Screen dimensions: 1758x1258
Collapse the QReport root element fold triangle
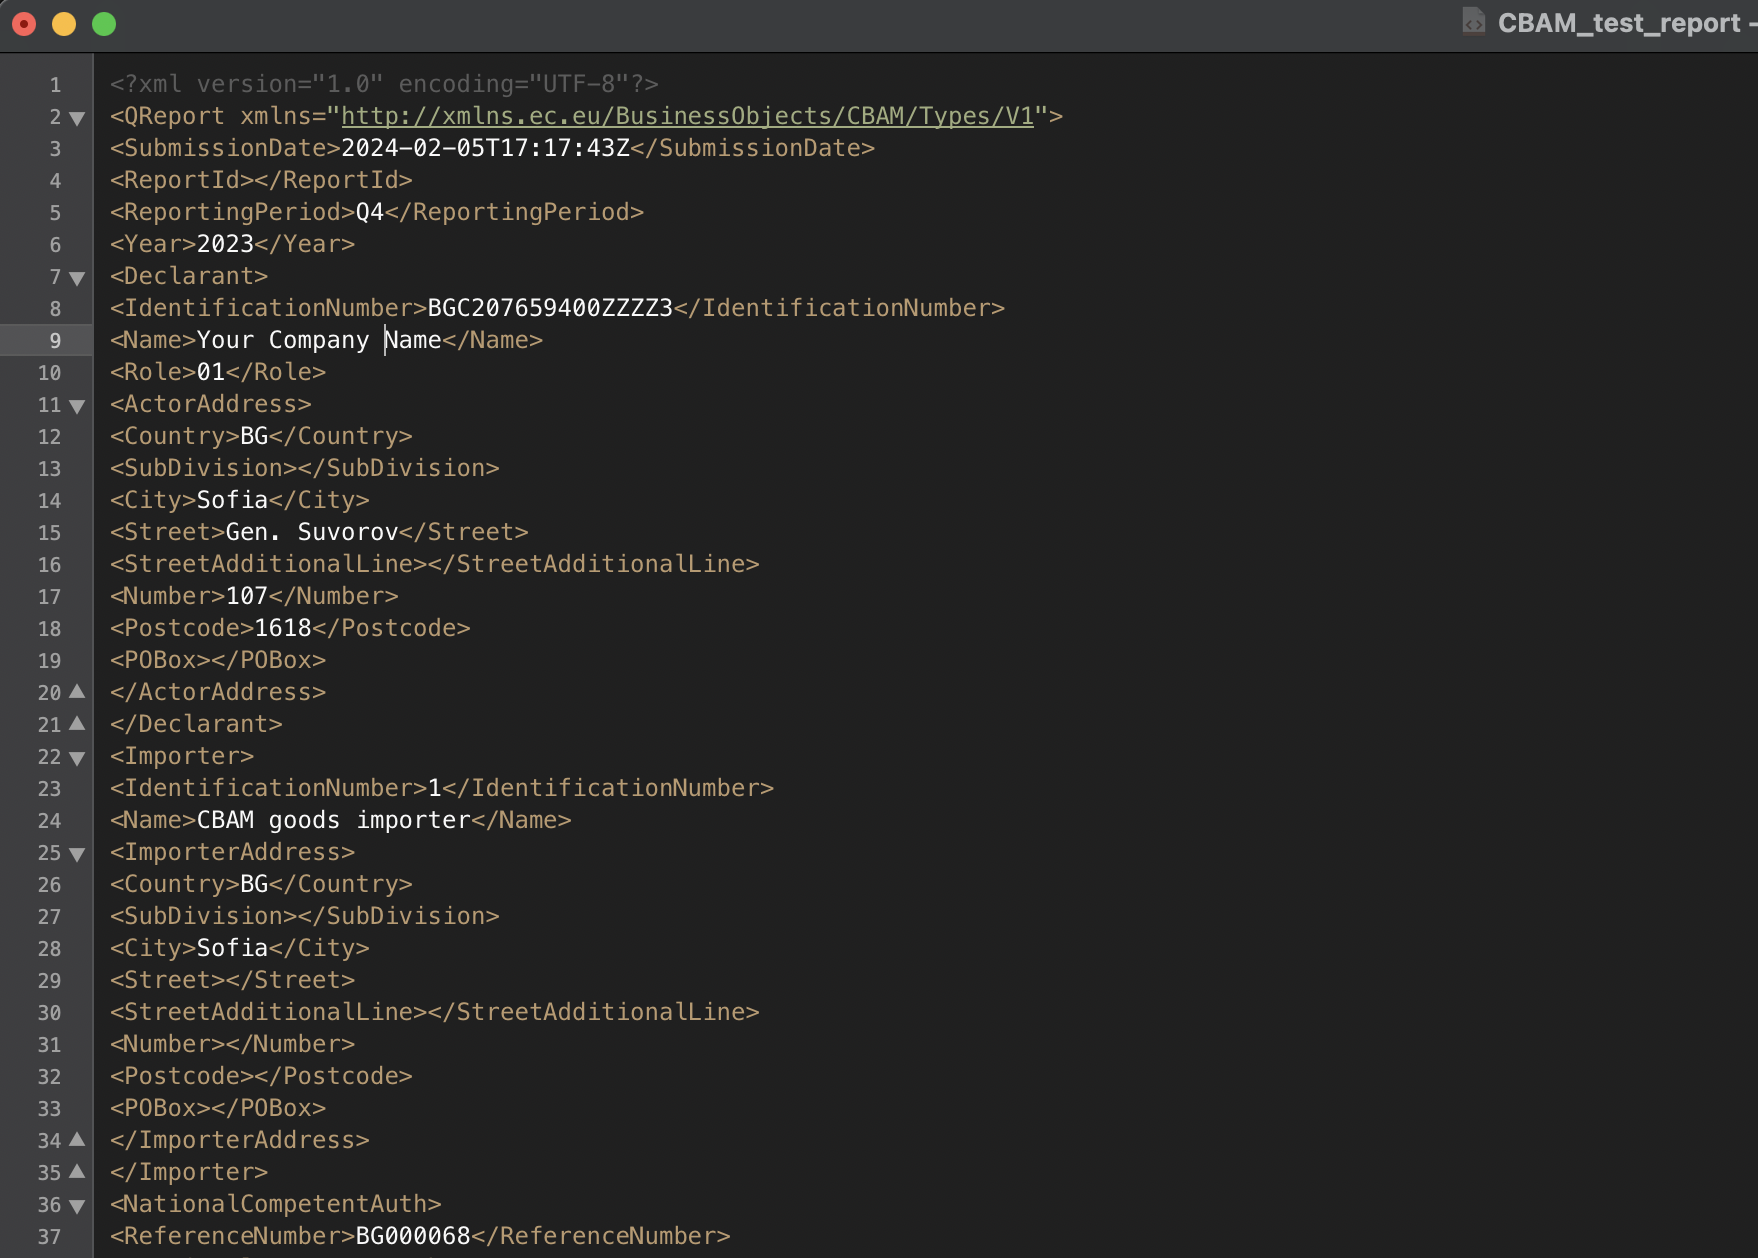click(77, 117)
